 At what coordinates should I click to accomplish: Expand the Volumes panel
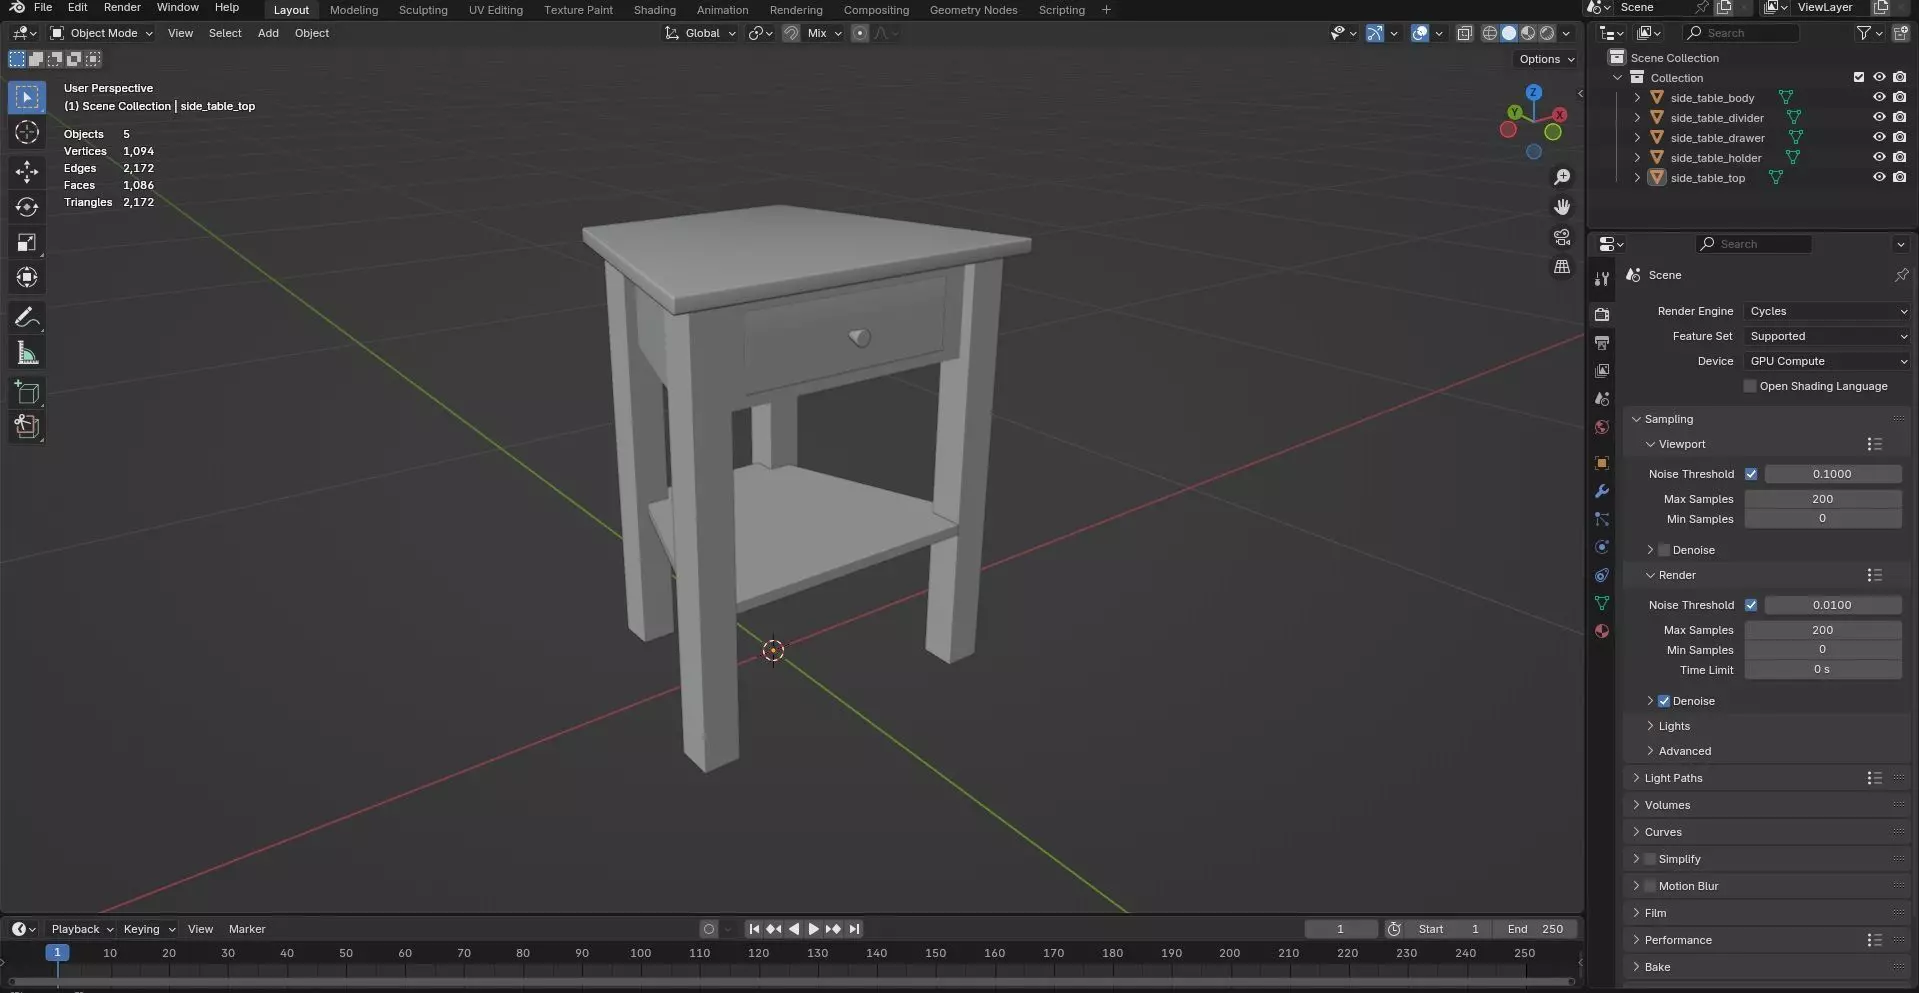pyautogui.click(x=1667, y=805)
